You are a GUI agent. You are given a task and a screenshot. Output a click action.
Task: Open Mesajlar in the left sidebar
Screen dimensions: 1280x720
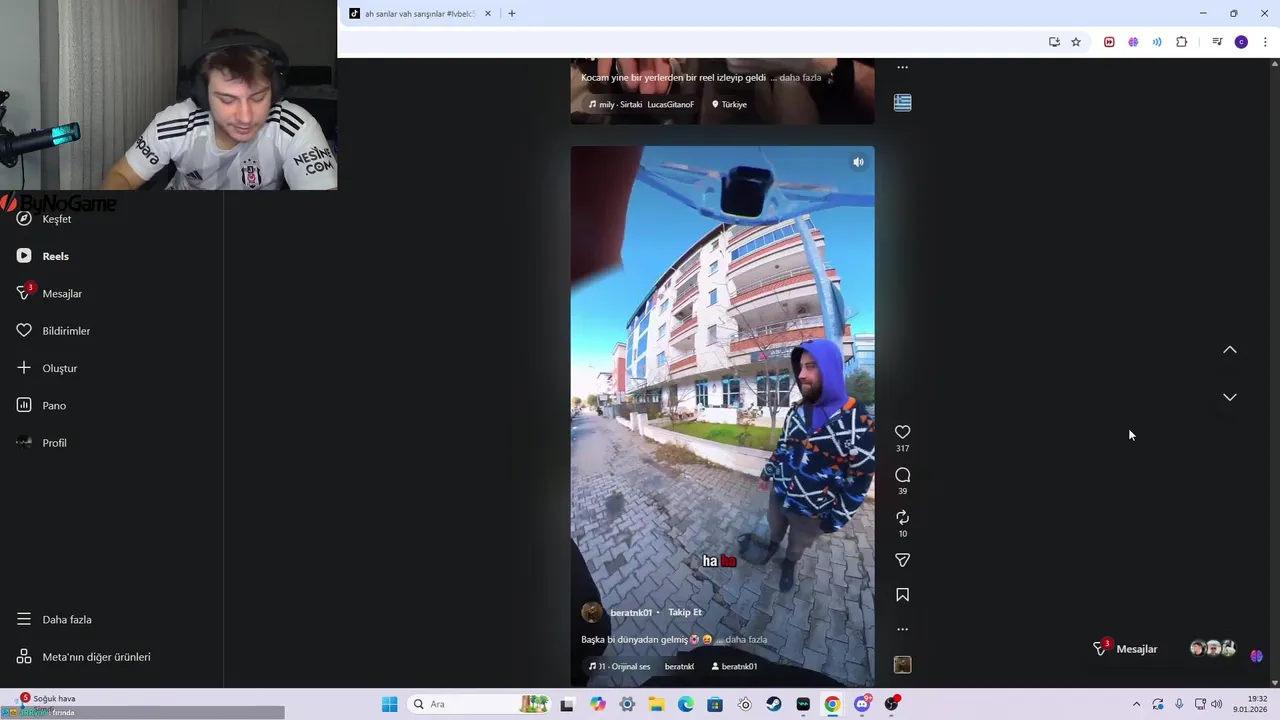pyautogui.click(x=50, y=293)
